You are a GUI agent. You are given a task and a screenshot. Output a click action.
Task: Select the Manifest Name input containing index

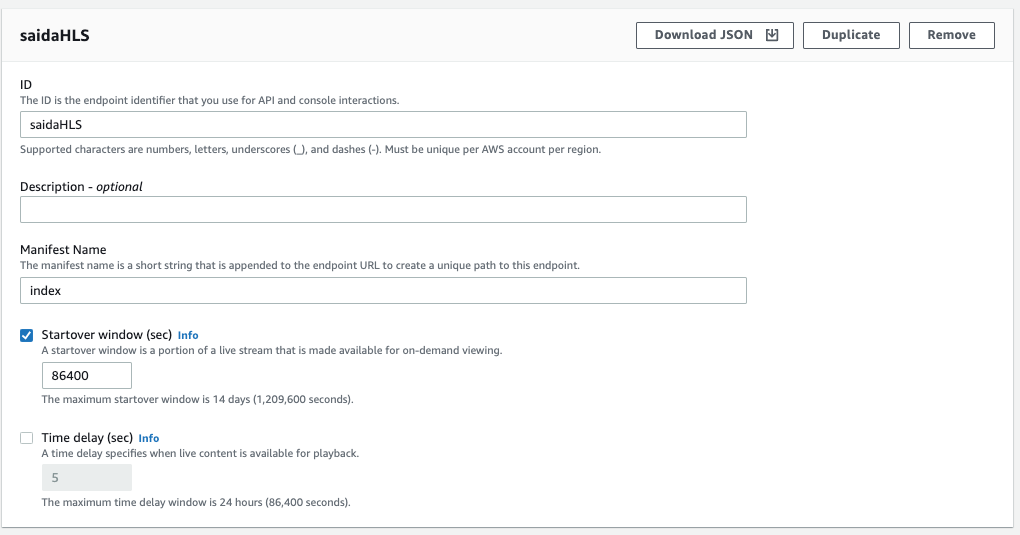click(383, 290)
